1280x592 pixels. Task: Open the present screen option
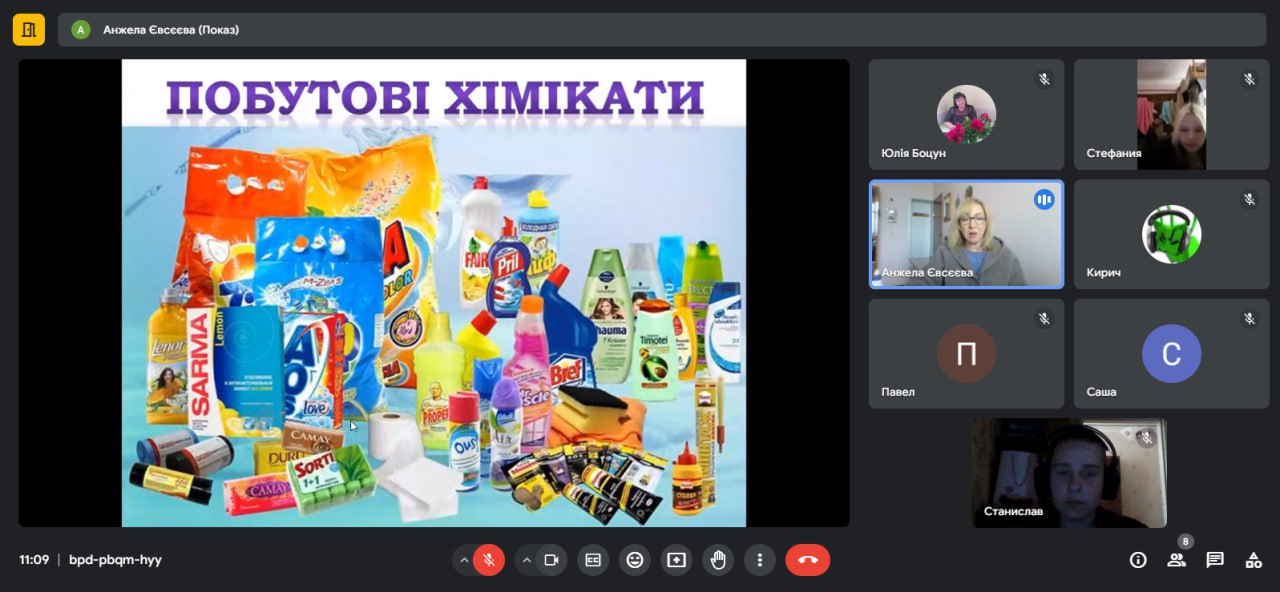coord(676,560)
